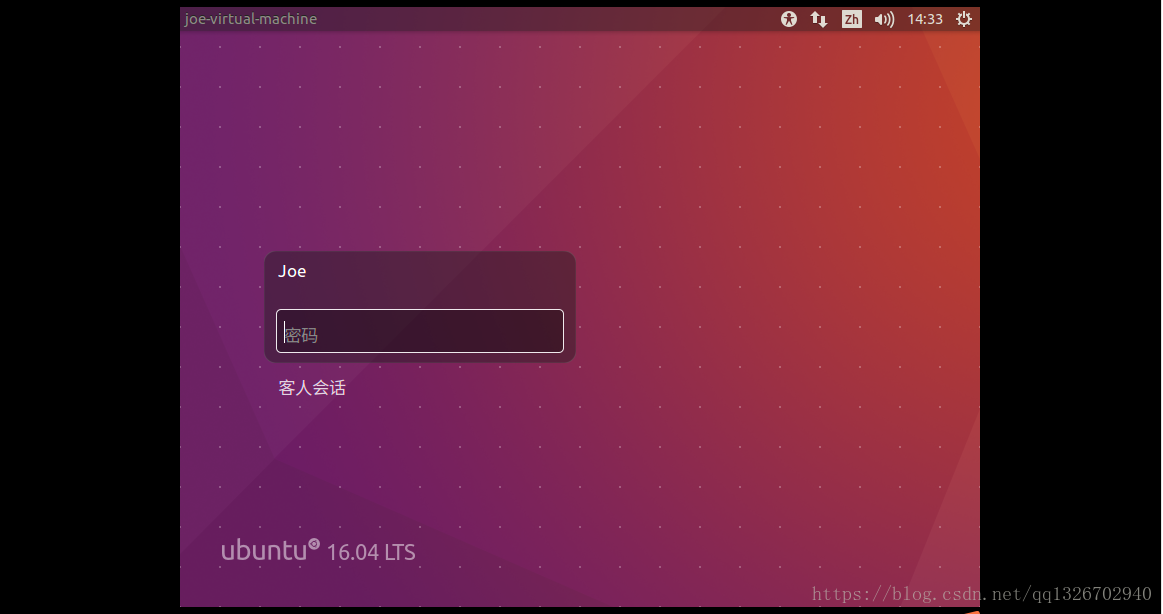The width and height of the screenshot is (1163, 614).
Task: Focus the 密码 password field
Action: click(420, 331)
